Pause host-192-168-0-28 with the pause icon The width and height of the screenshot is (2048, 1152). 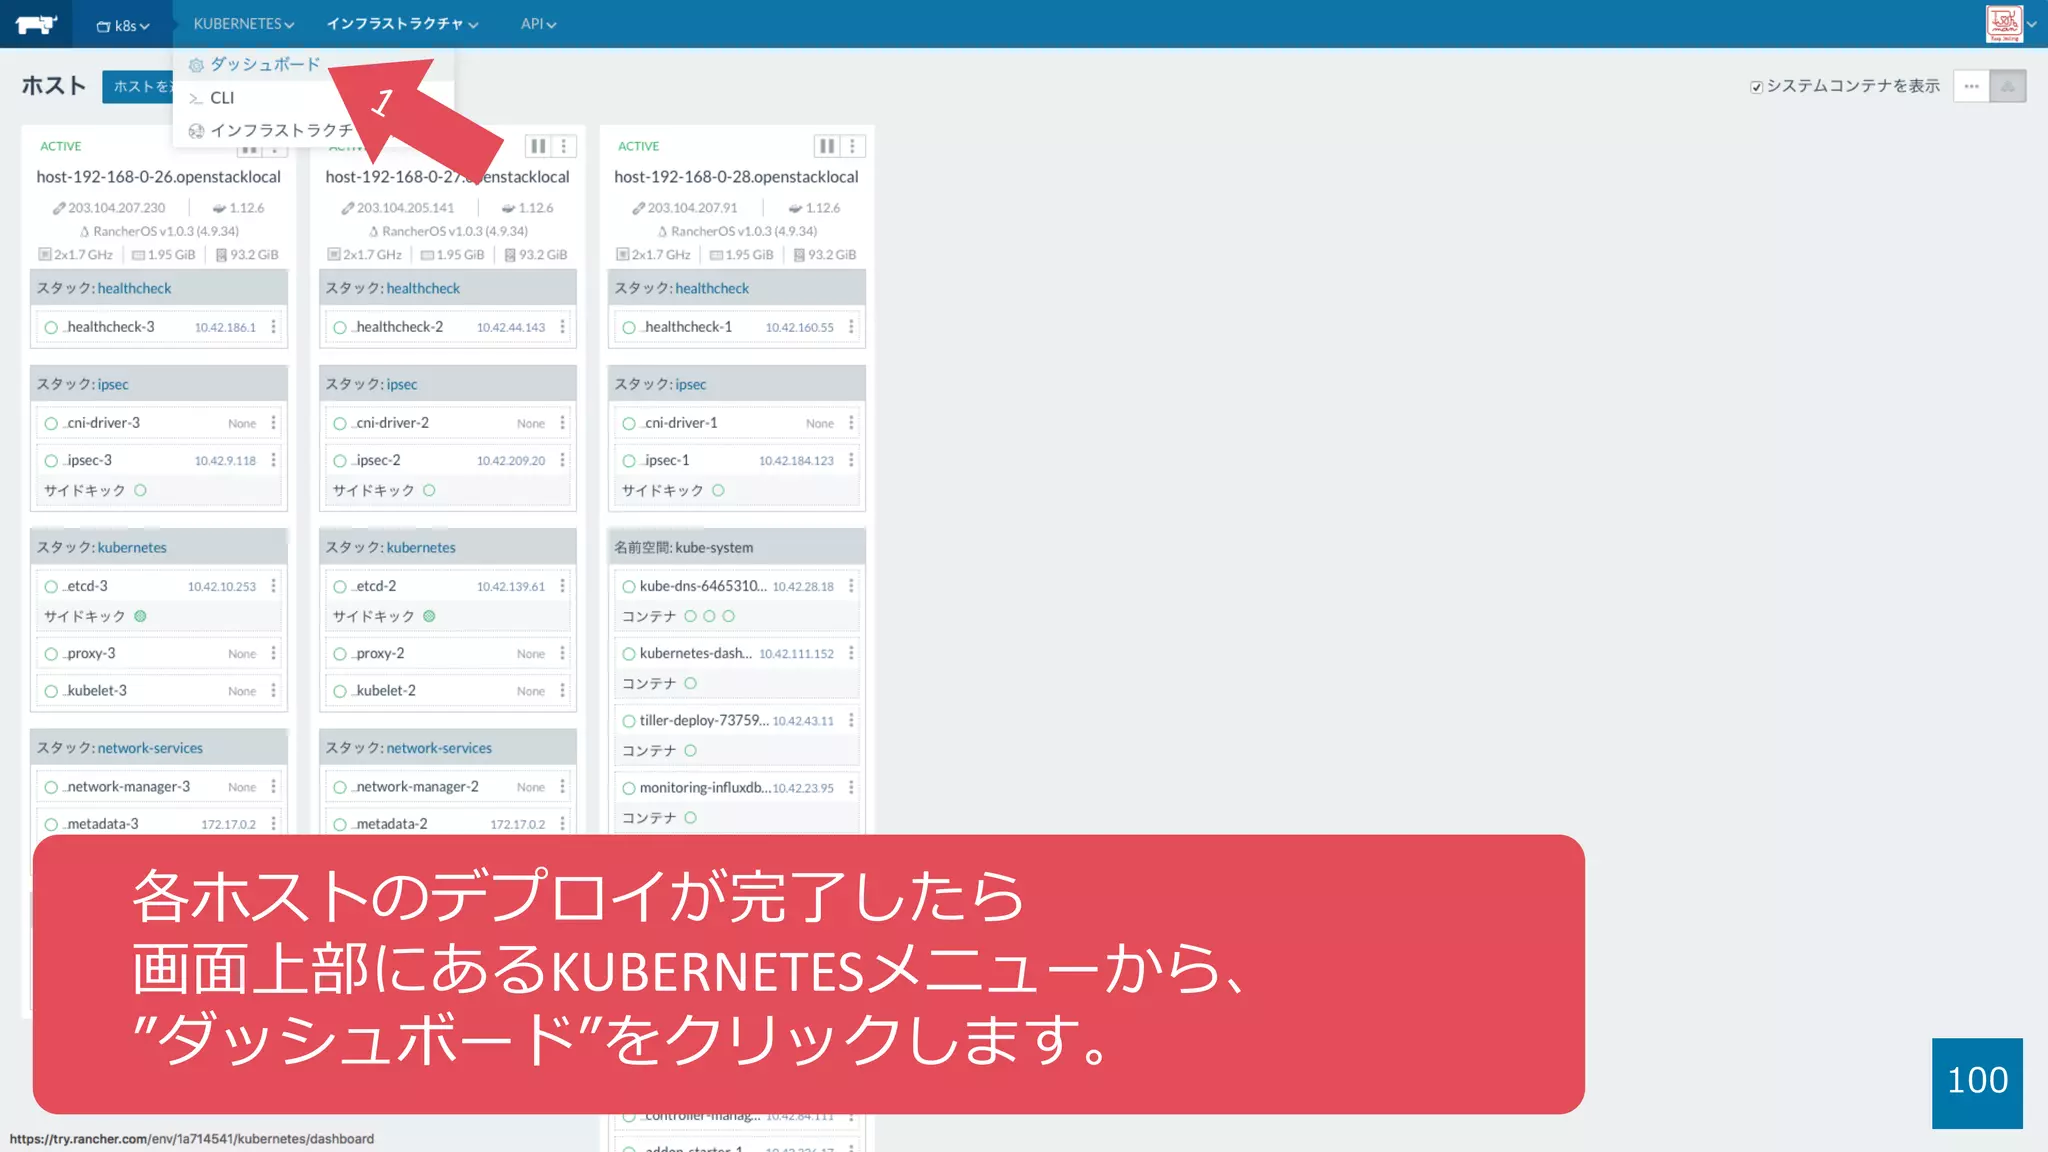(826, 146)
